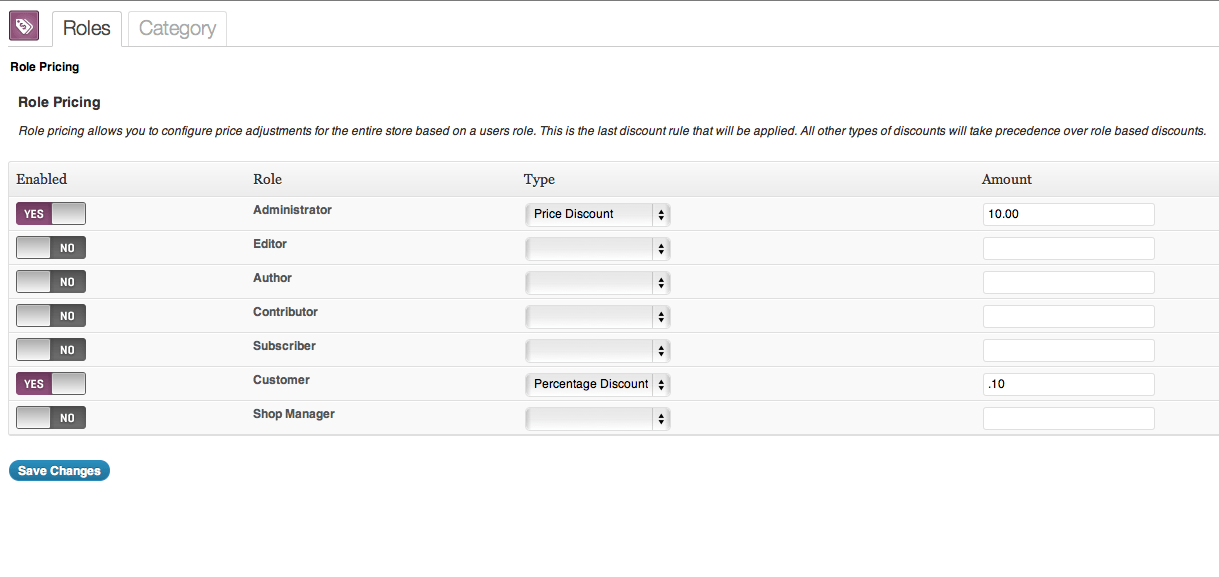1219x577 pixels.
Task: Open the Category tab
Action: (177, 29)
